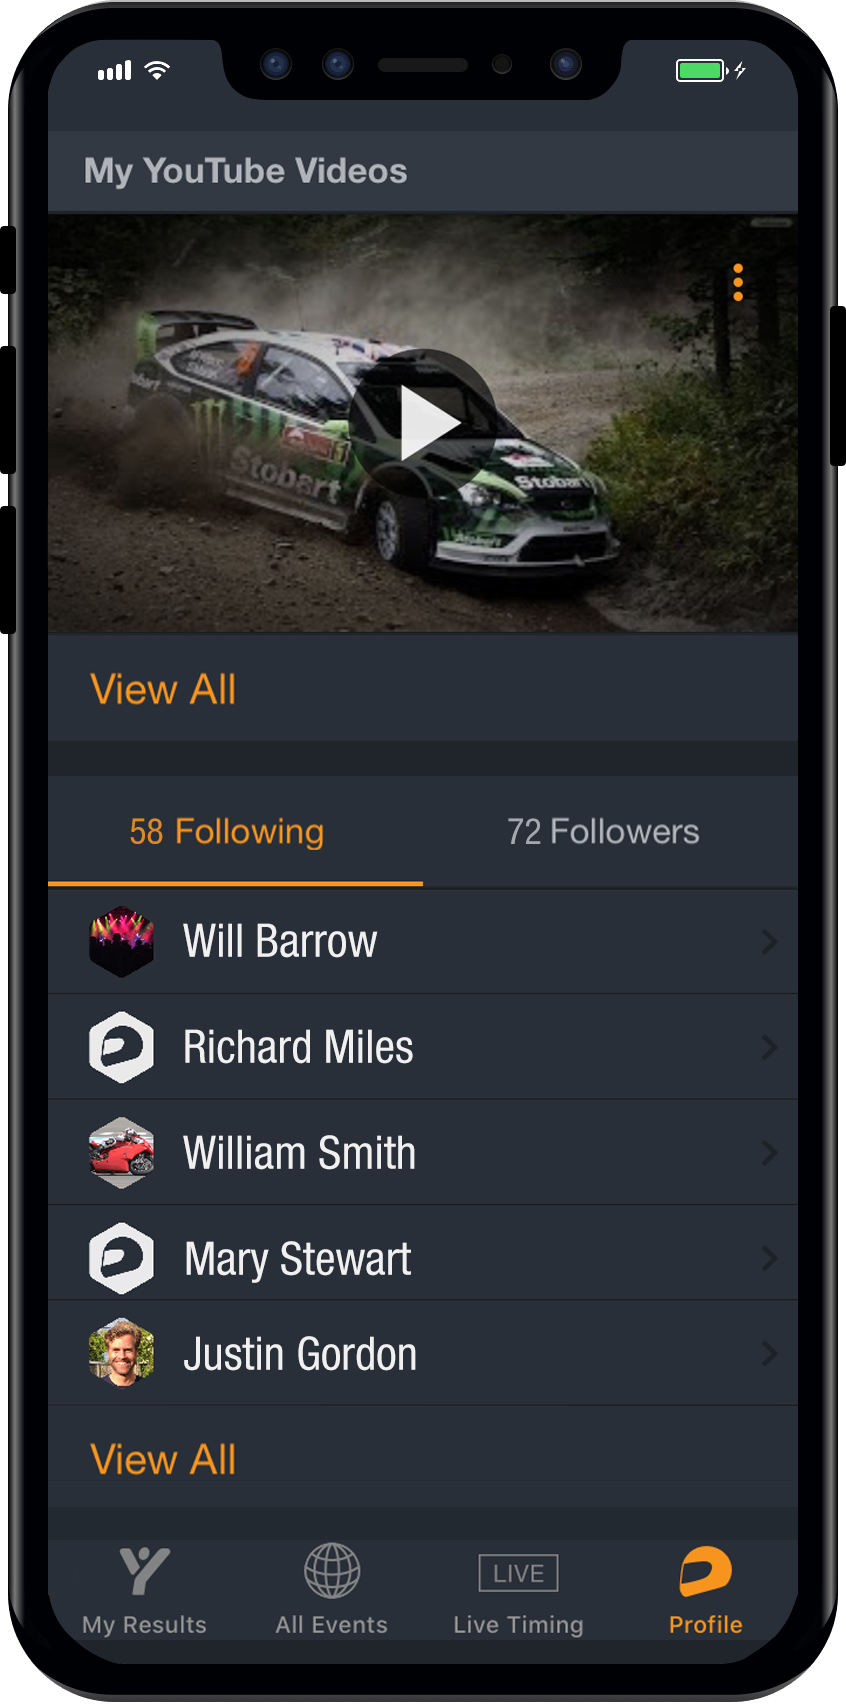846x1704 pixels.
Task: Tap Mary Stewart's default avatar
Action: tap(121, 1258)
